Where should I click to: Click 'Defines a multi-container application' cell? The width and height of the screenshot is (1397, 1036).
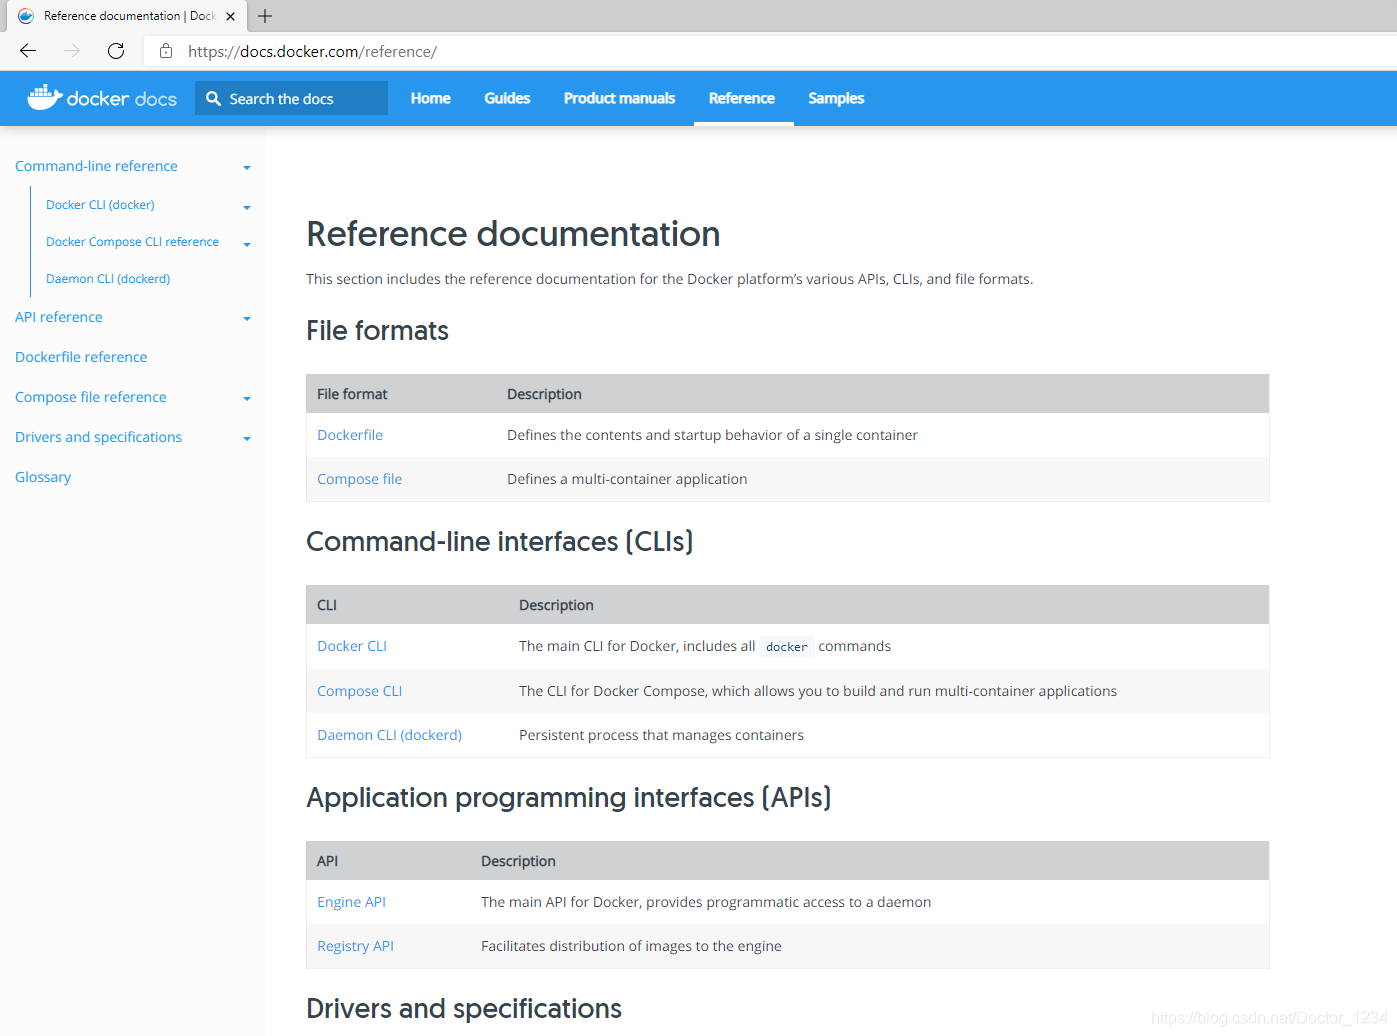tap(627, 479)
